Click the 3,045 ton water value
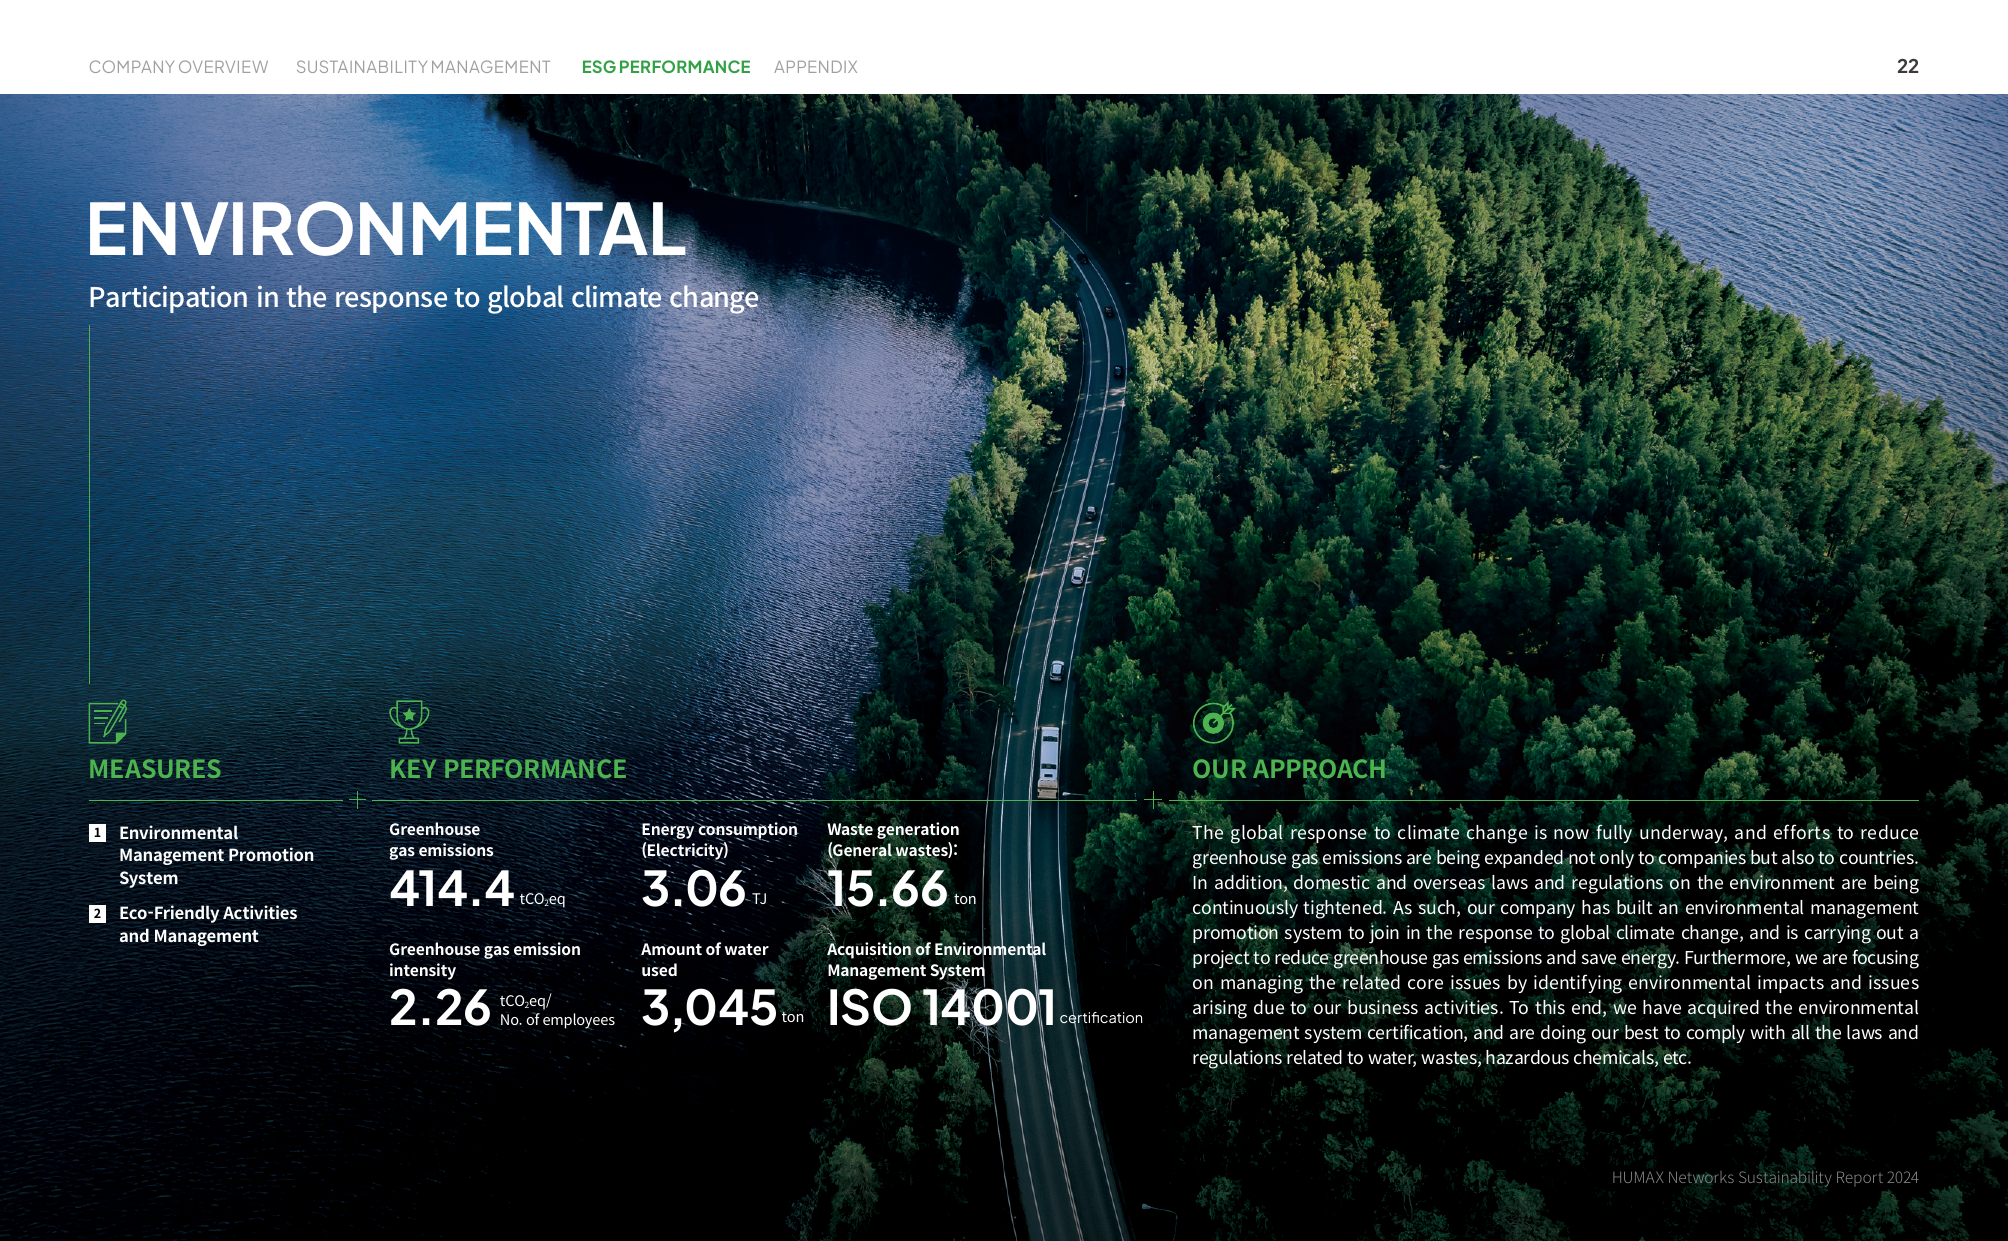Screen dimensions: 2008x1241 coord(722,1008)
